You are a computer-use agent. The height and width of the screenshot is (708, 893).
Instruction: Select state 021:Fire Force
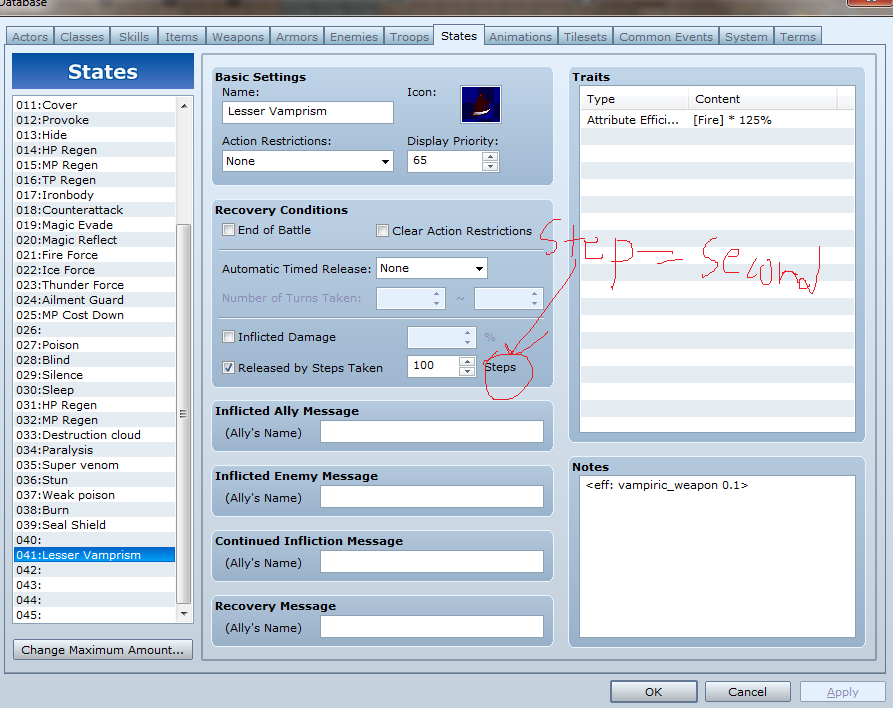coord(95,255)
